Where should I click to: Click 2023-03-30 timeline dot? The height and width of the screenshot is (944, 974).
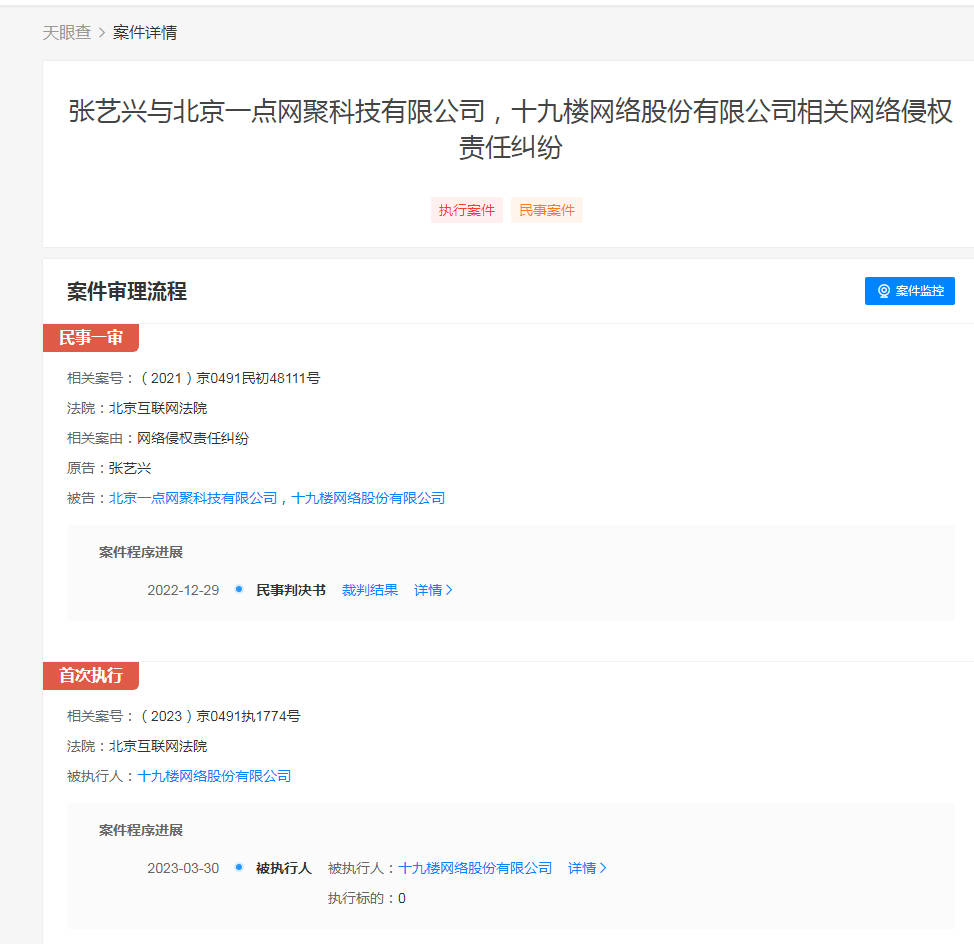tap(239, 868)
